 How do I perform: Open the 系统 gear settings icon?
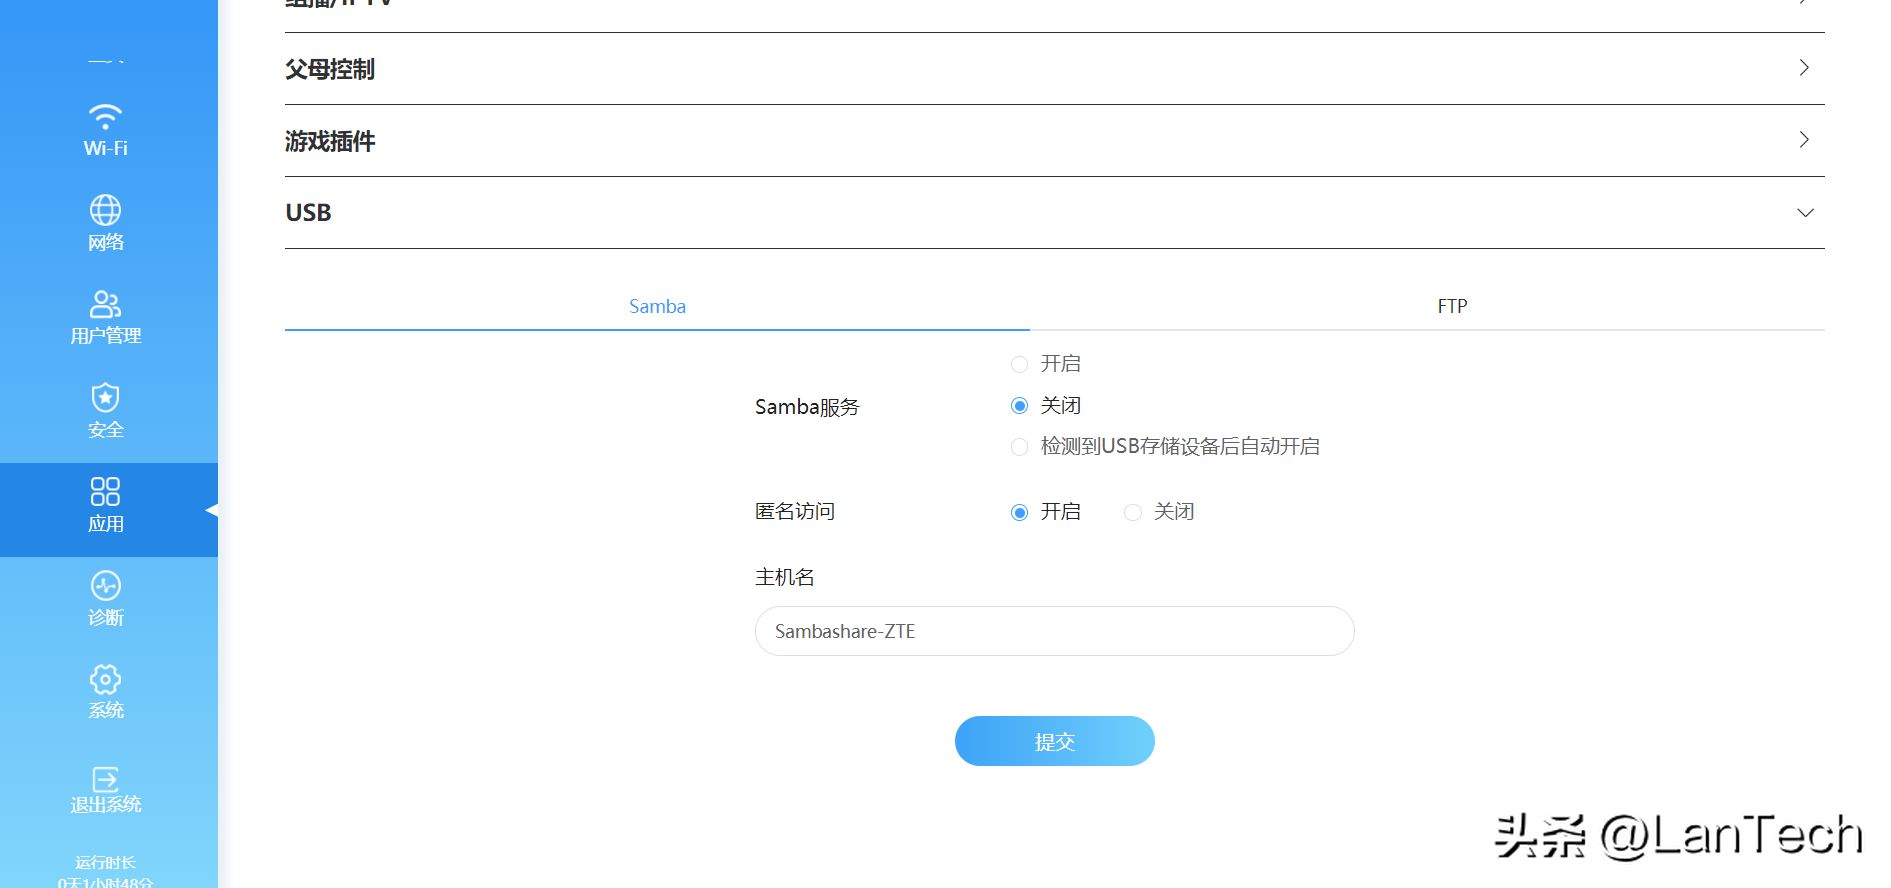click(x=105, y=680)
